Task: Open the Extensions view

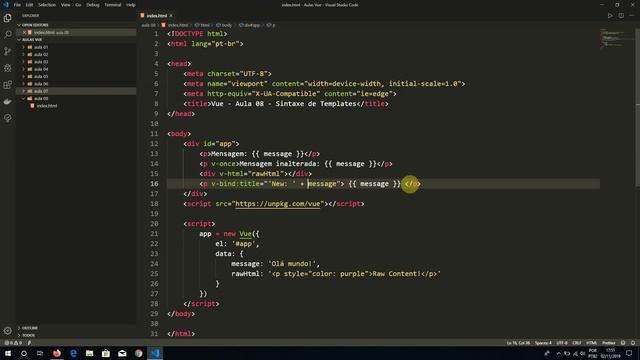Action: pyautogui.click(x=7, y=84)
